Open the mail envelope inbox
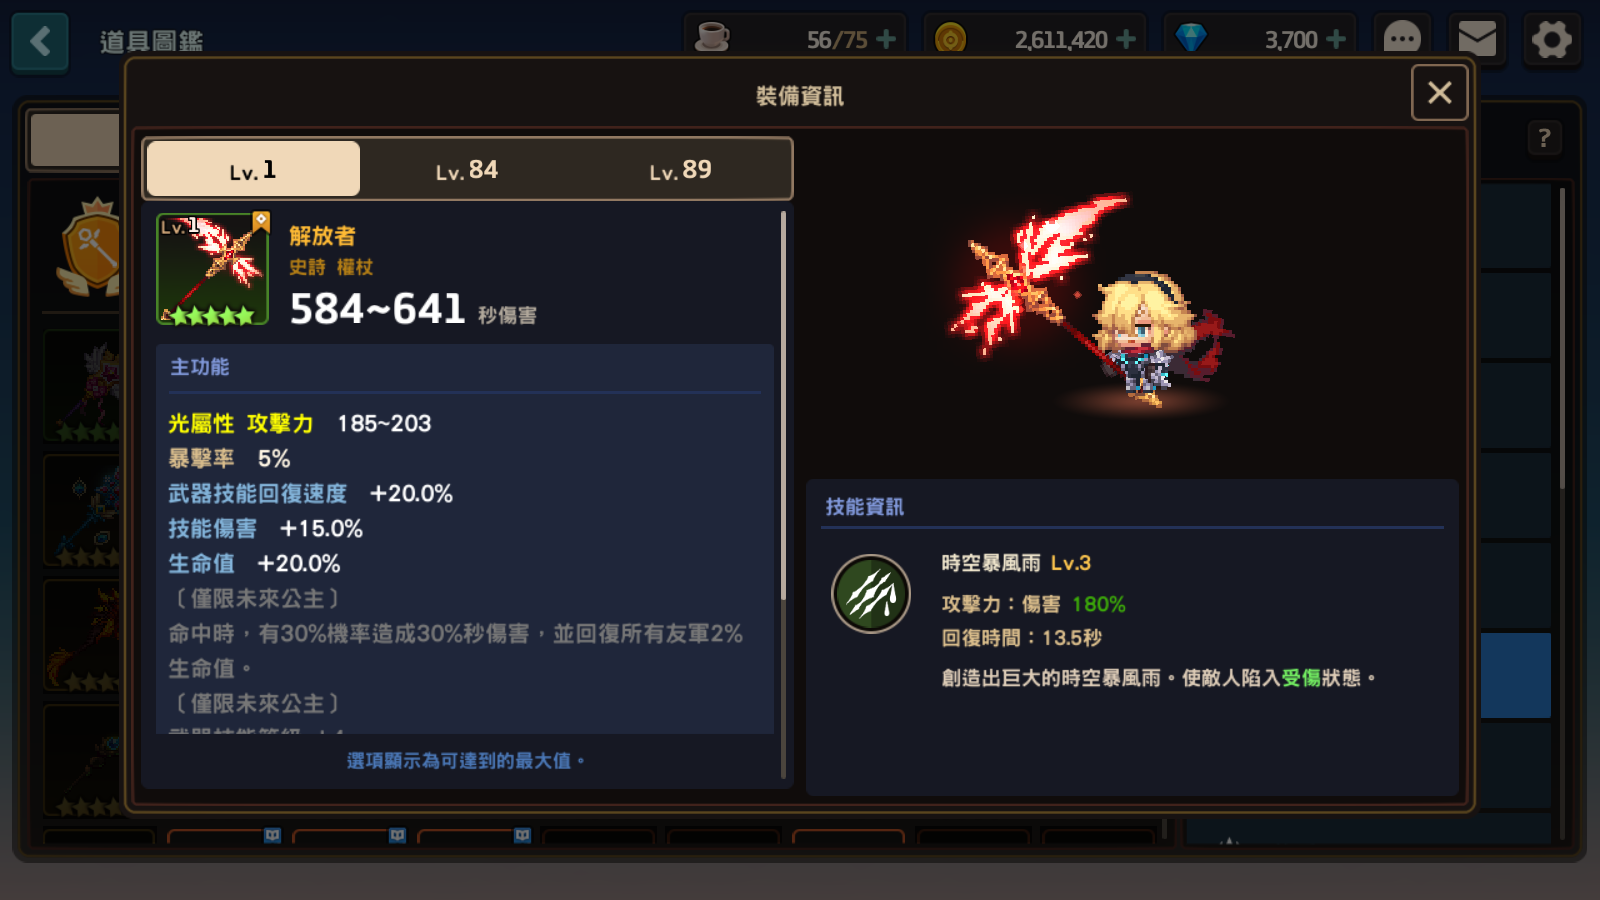Viewport: 1600px width, 900px height. (x=1477, y=40)
